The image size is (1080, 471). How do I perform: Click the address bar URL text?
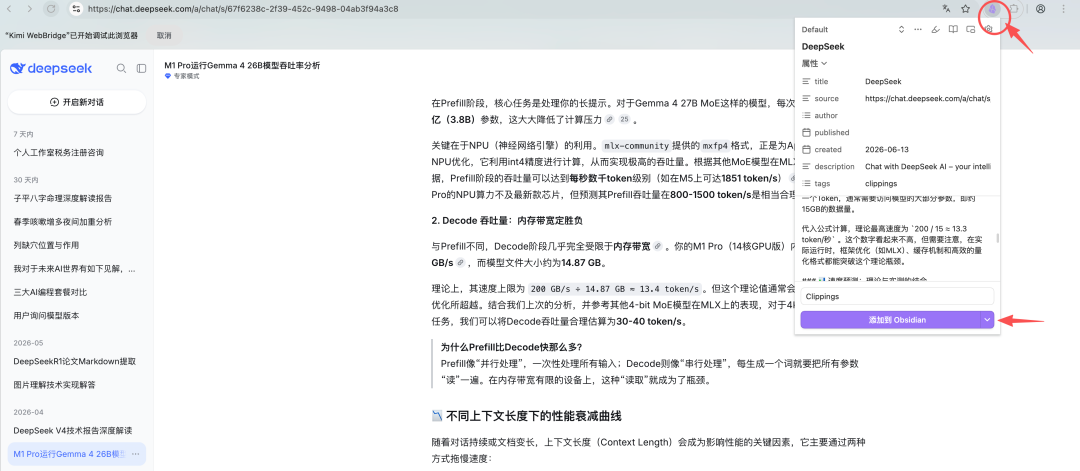click(243, 9)
